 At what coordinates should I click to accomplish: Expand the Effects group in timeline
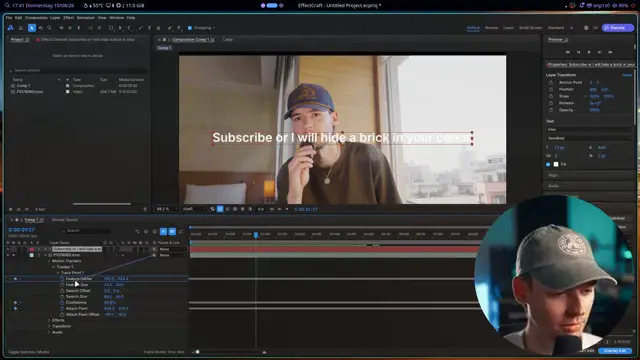coord(49,320)
